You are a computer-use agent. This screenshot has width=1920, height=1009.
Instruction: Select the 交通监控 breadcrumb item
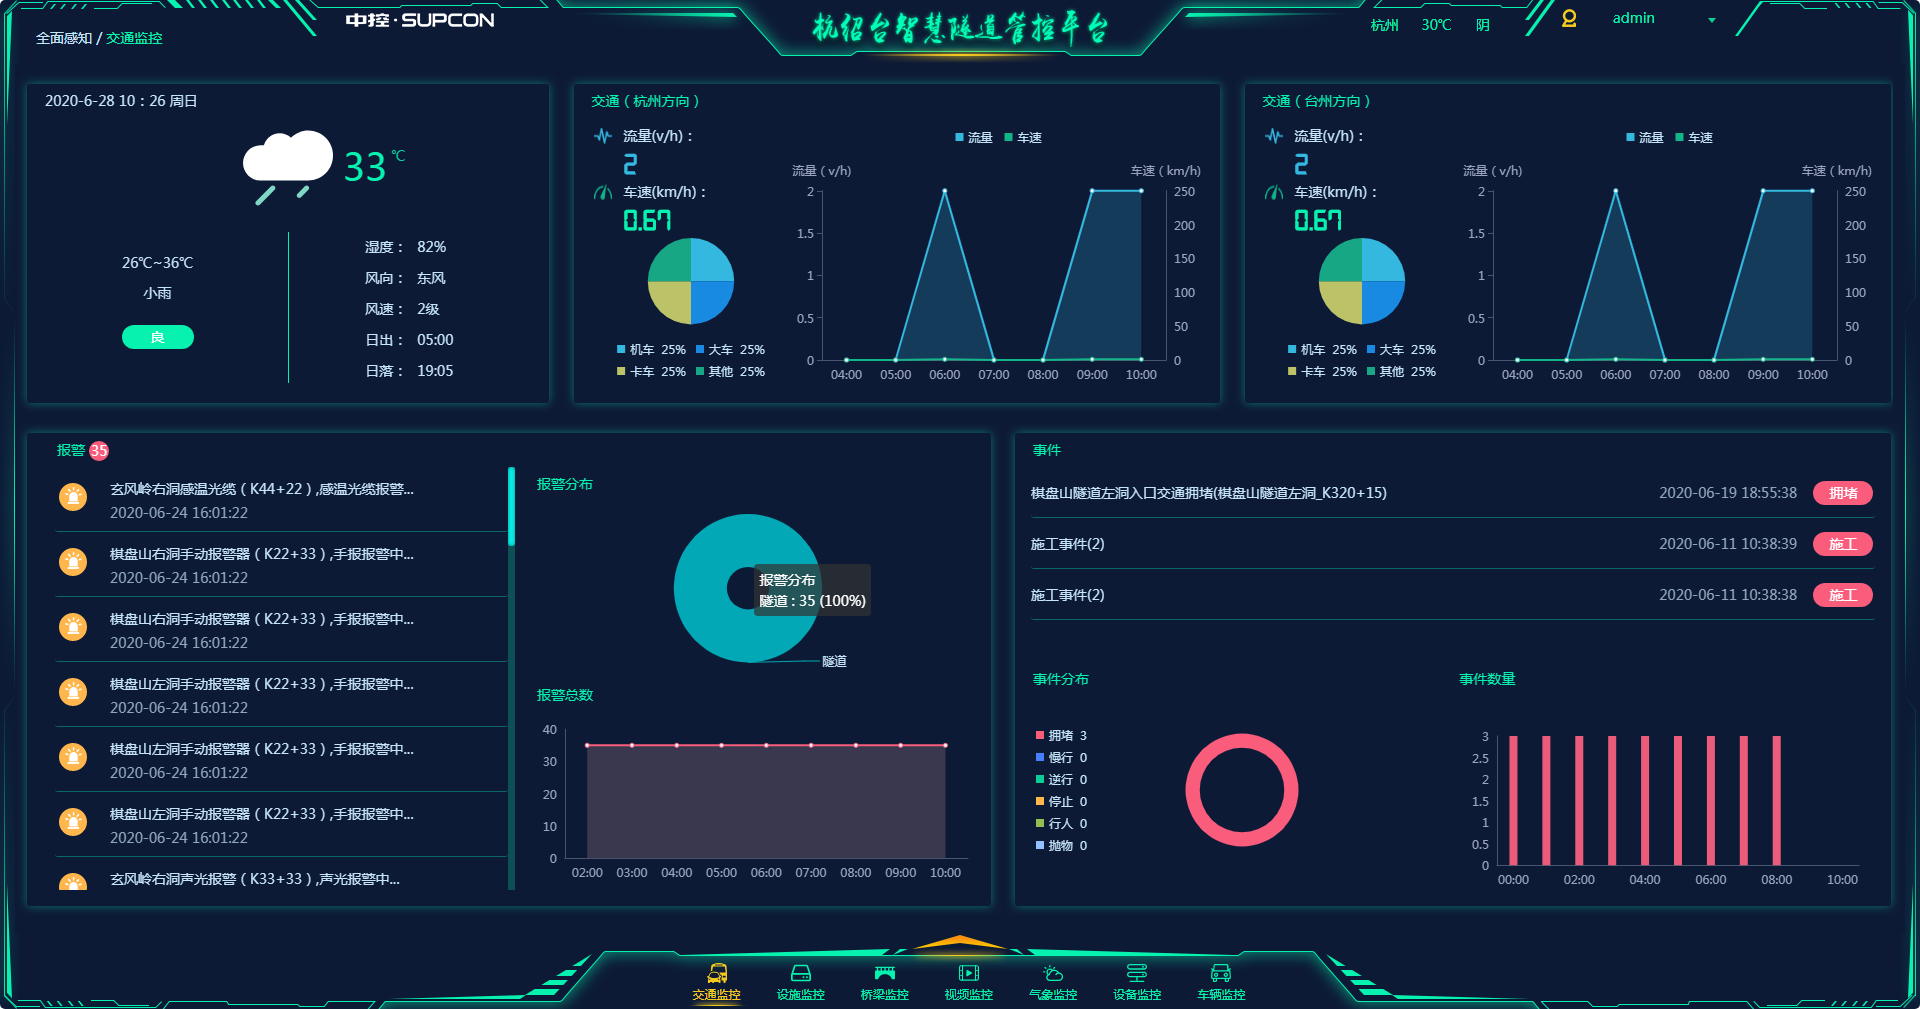tap(134, 38)
